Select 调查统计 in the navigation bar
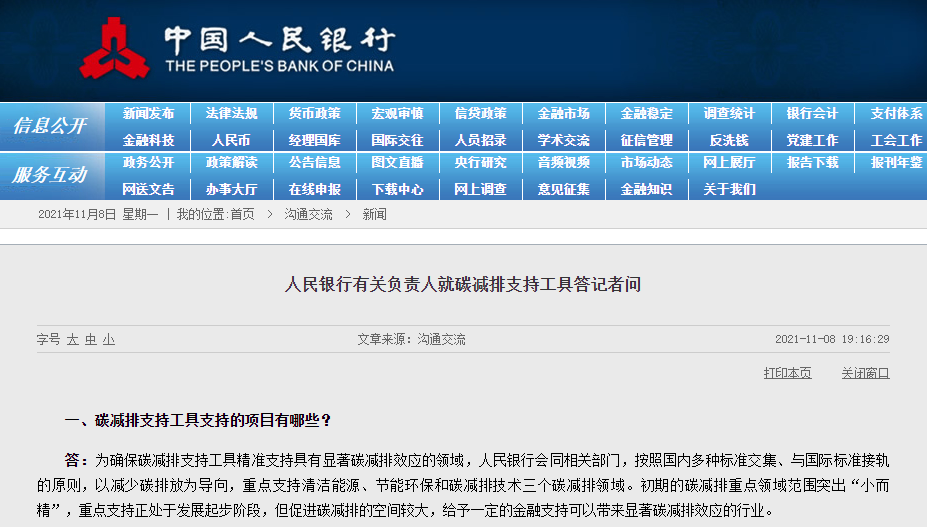 (x=729, y=114)
